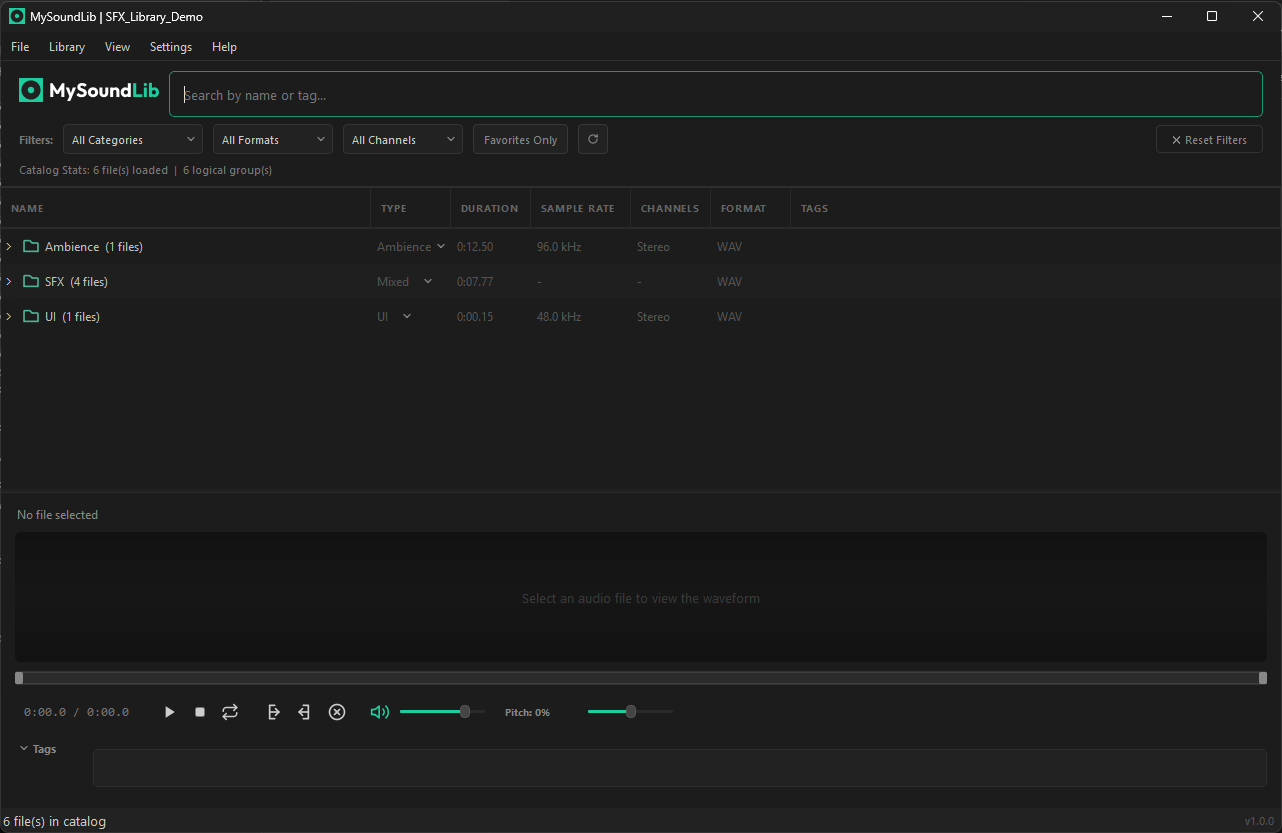Click the playback position scrub bar
The image size is (1282, 833).
coord(641,678)
